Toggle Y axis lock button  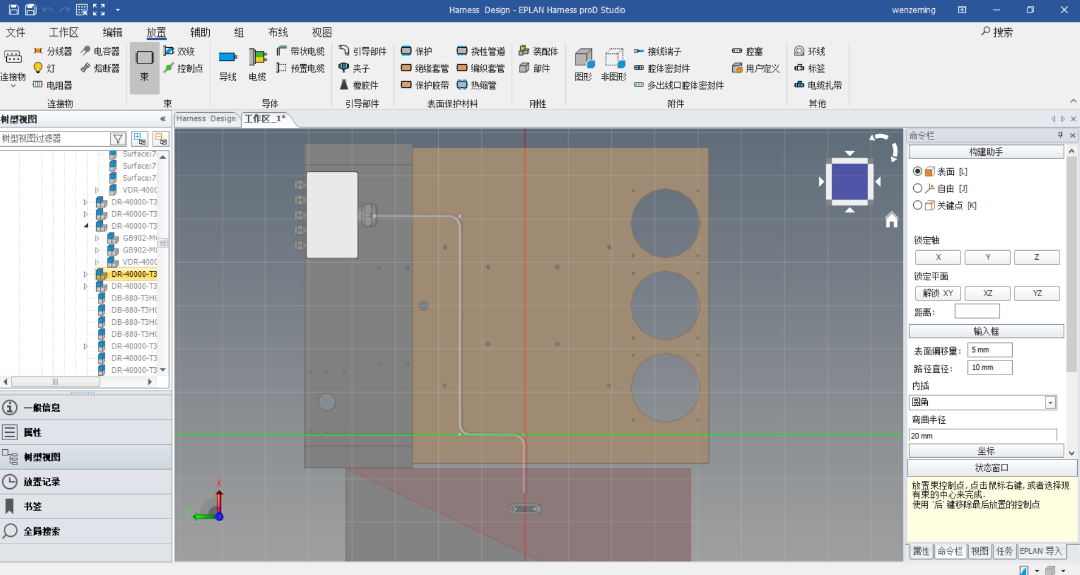988,257
